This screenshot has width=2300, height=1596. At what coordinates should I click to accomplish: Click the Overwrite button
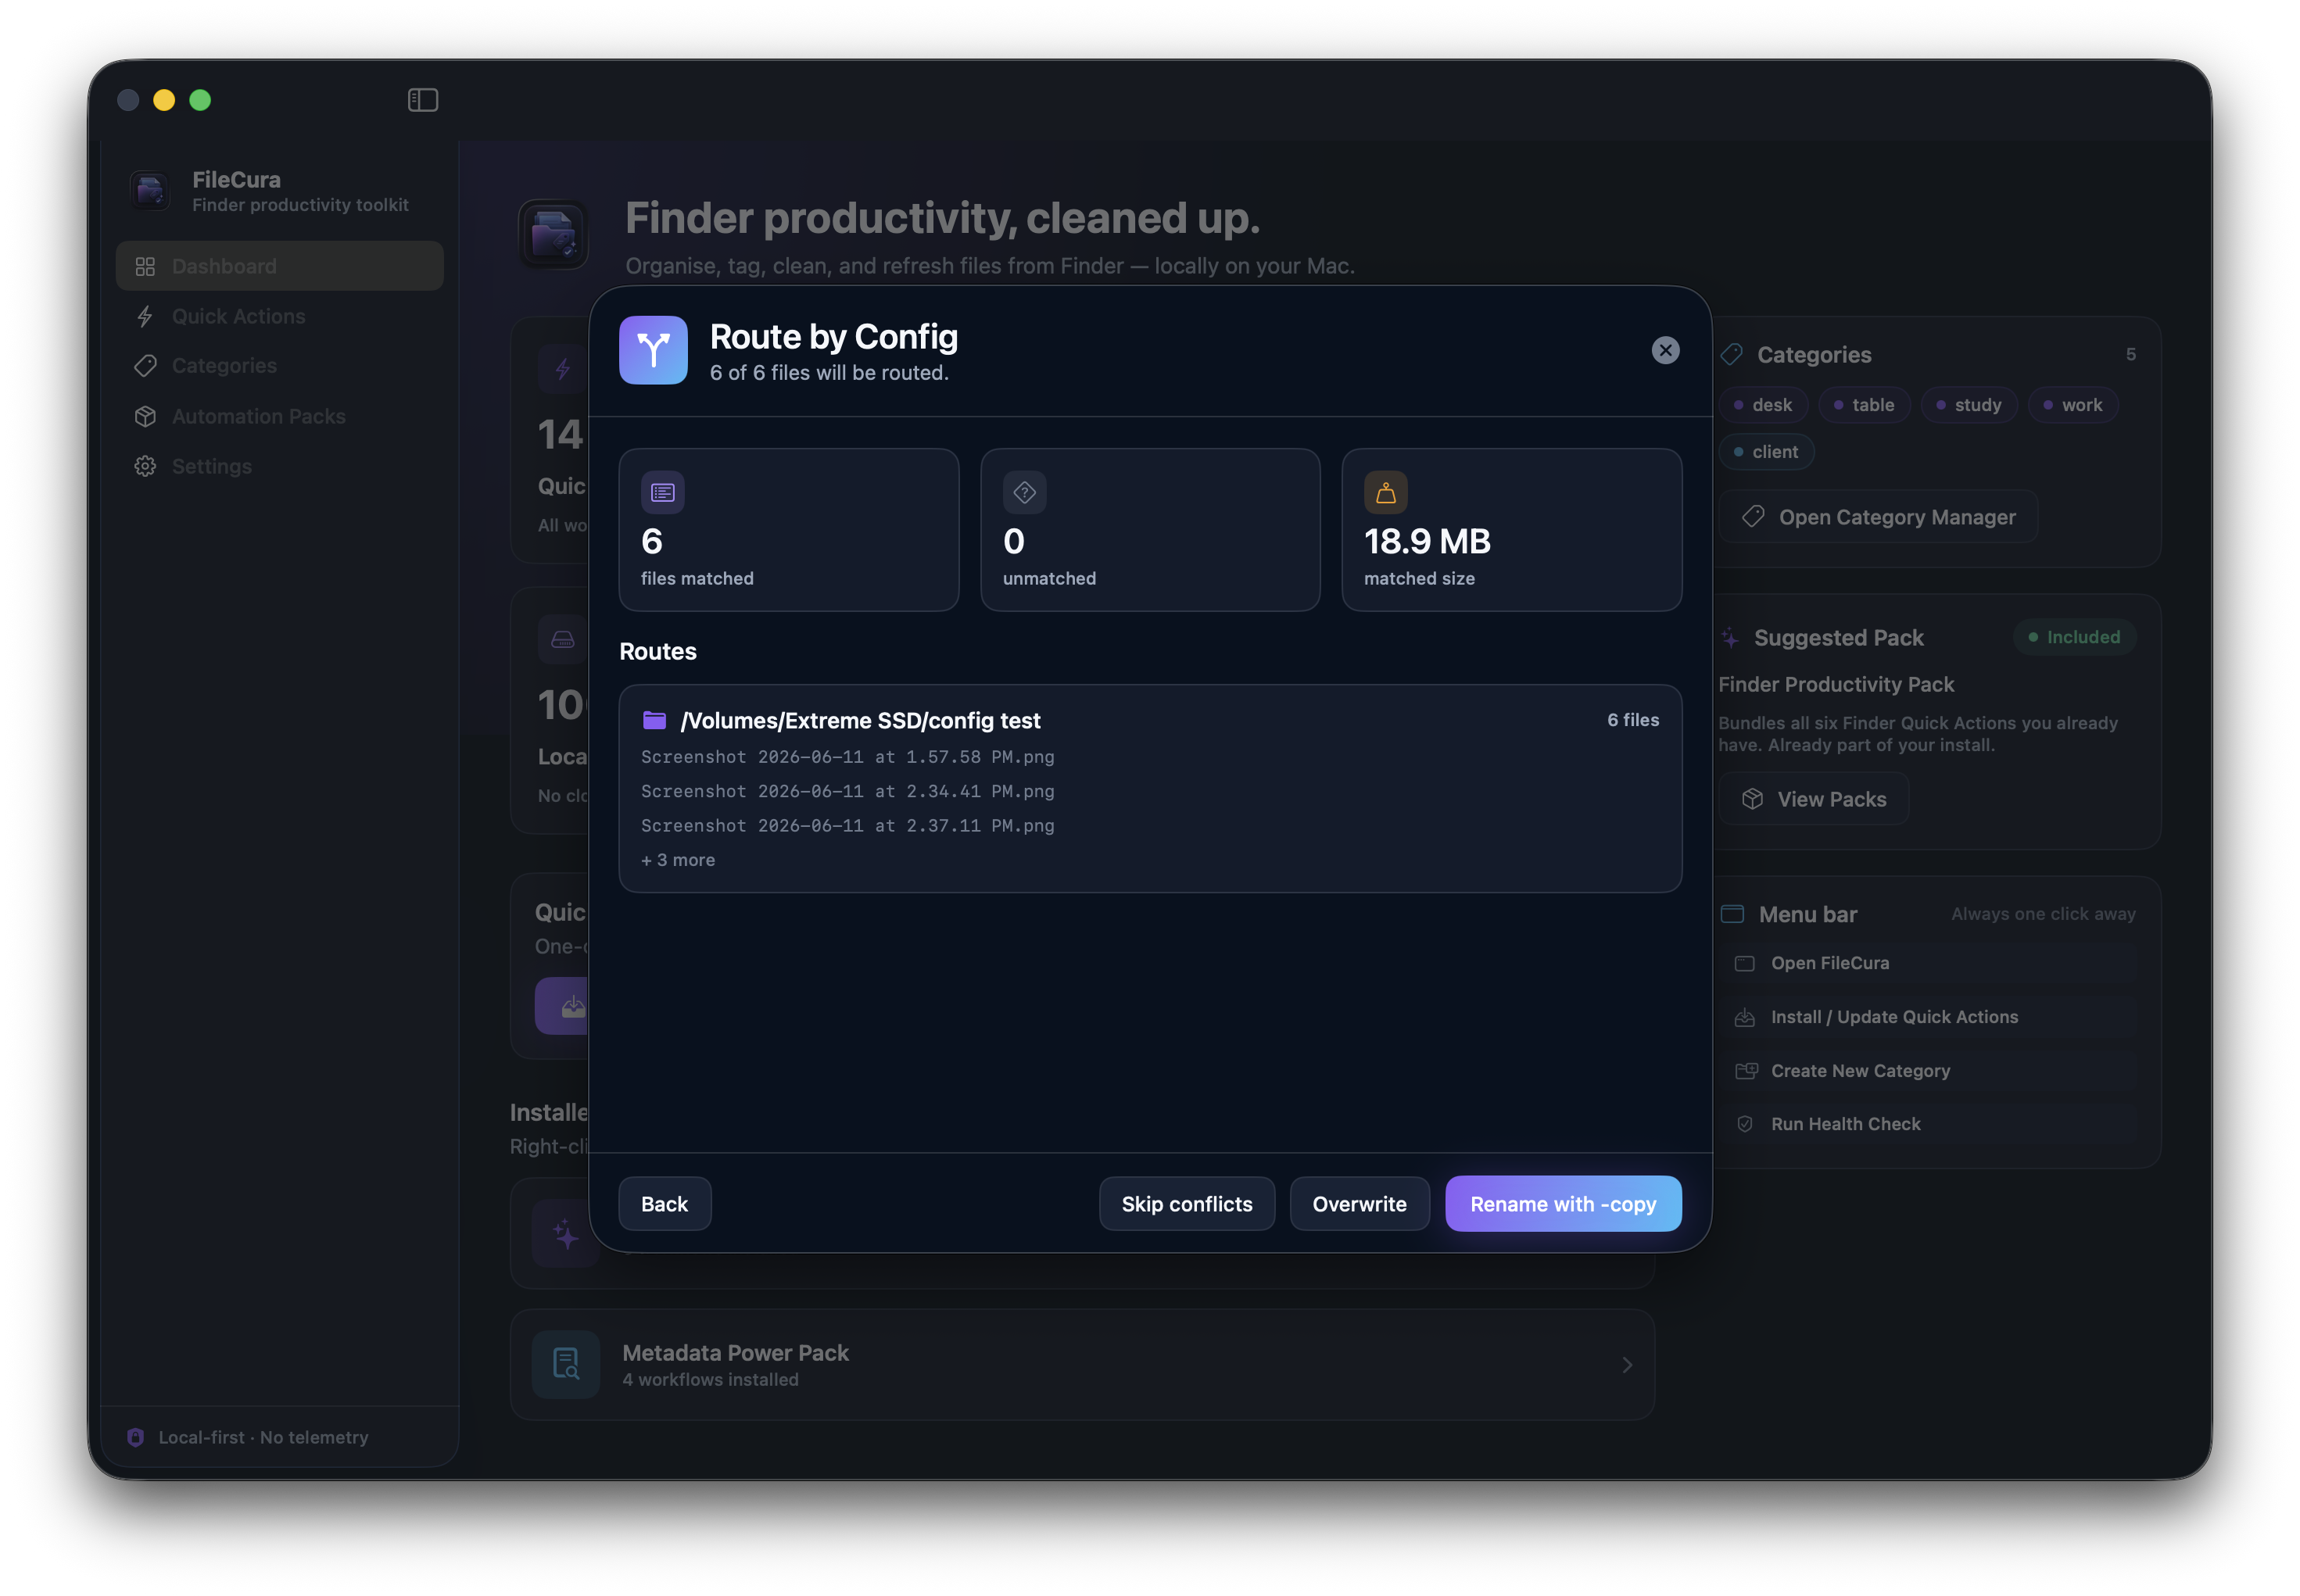tap(1360, 1204)
